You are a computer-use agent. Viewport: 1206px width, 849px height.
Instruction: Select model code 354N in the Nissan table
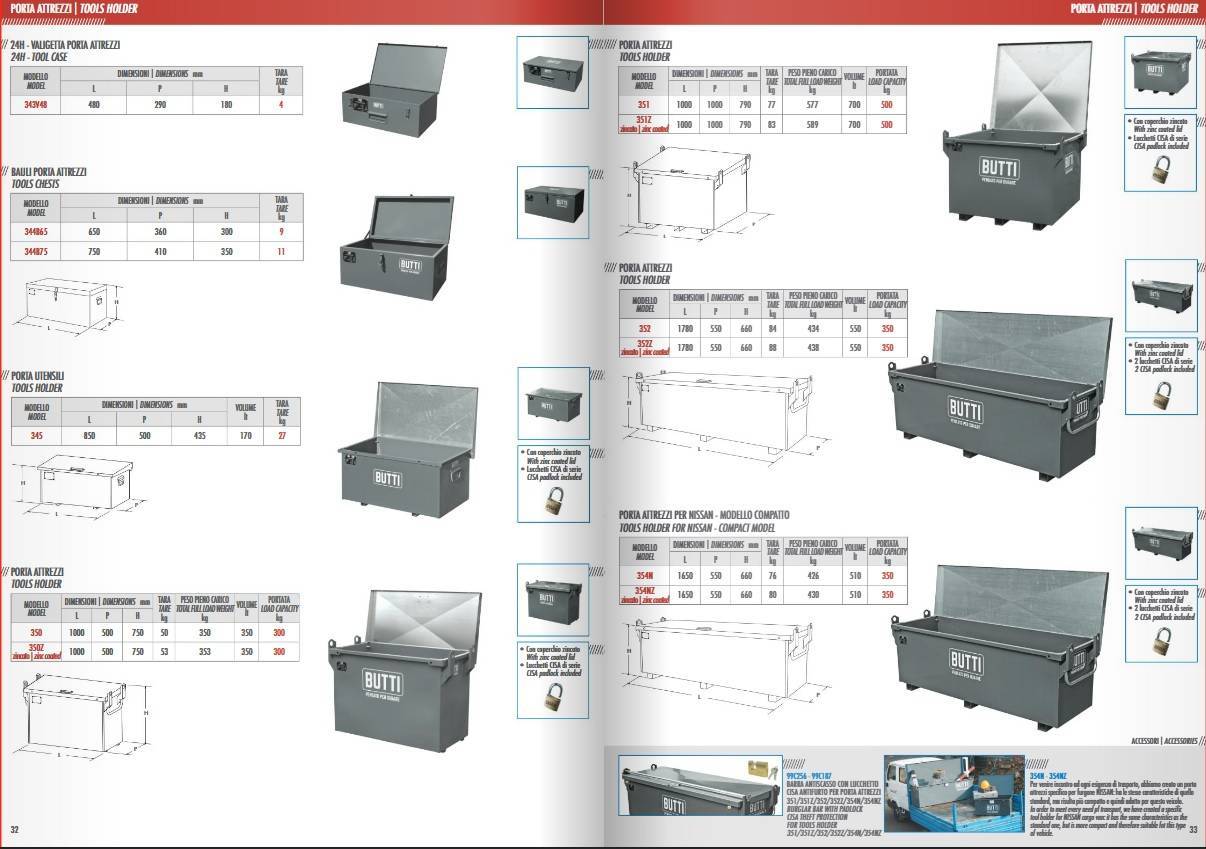pos(645,576)
